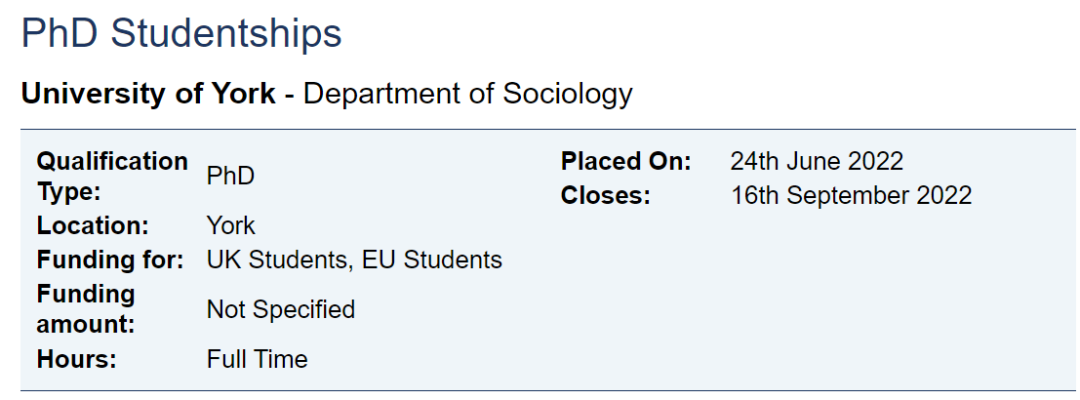The width and height of the screenshot is (1080, 400).
Task: Click the Funding for label
Action: click(110, 260)
